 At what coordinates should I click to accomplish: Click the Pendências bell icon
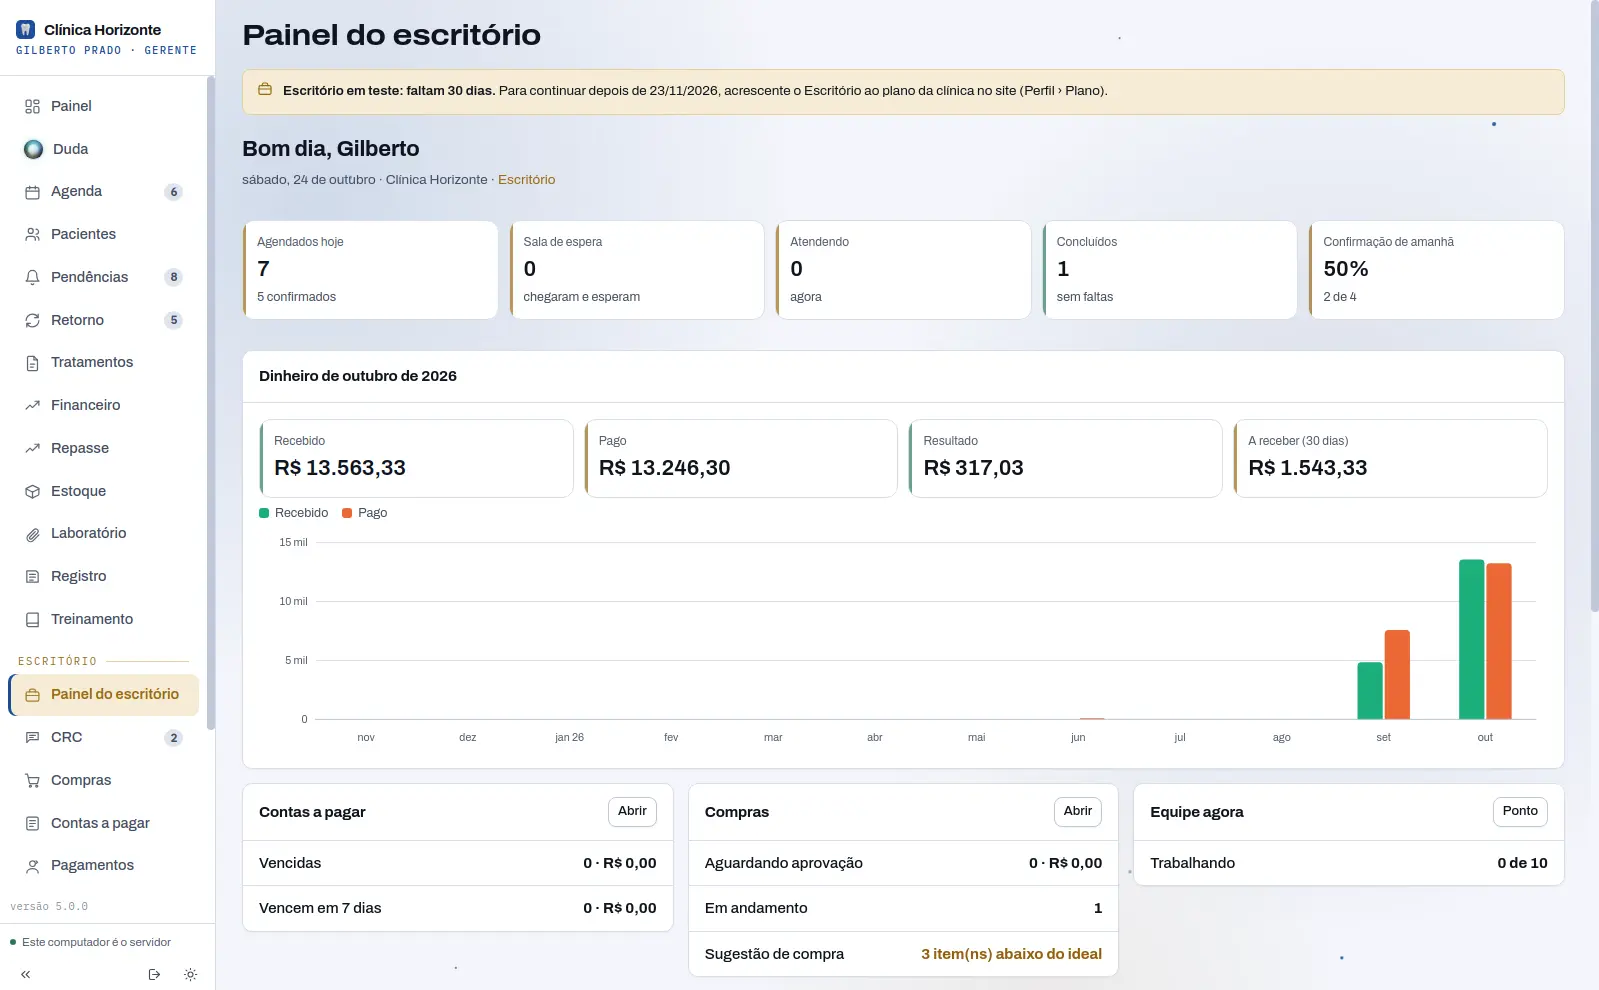(x=32, y=277)
